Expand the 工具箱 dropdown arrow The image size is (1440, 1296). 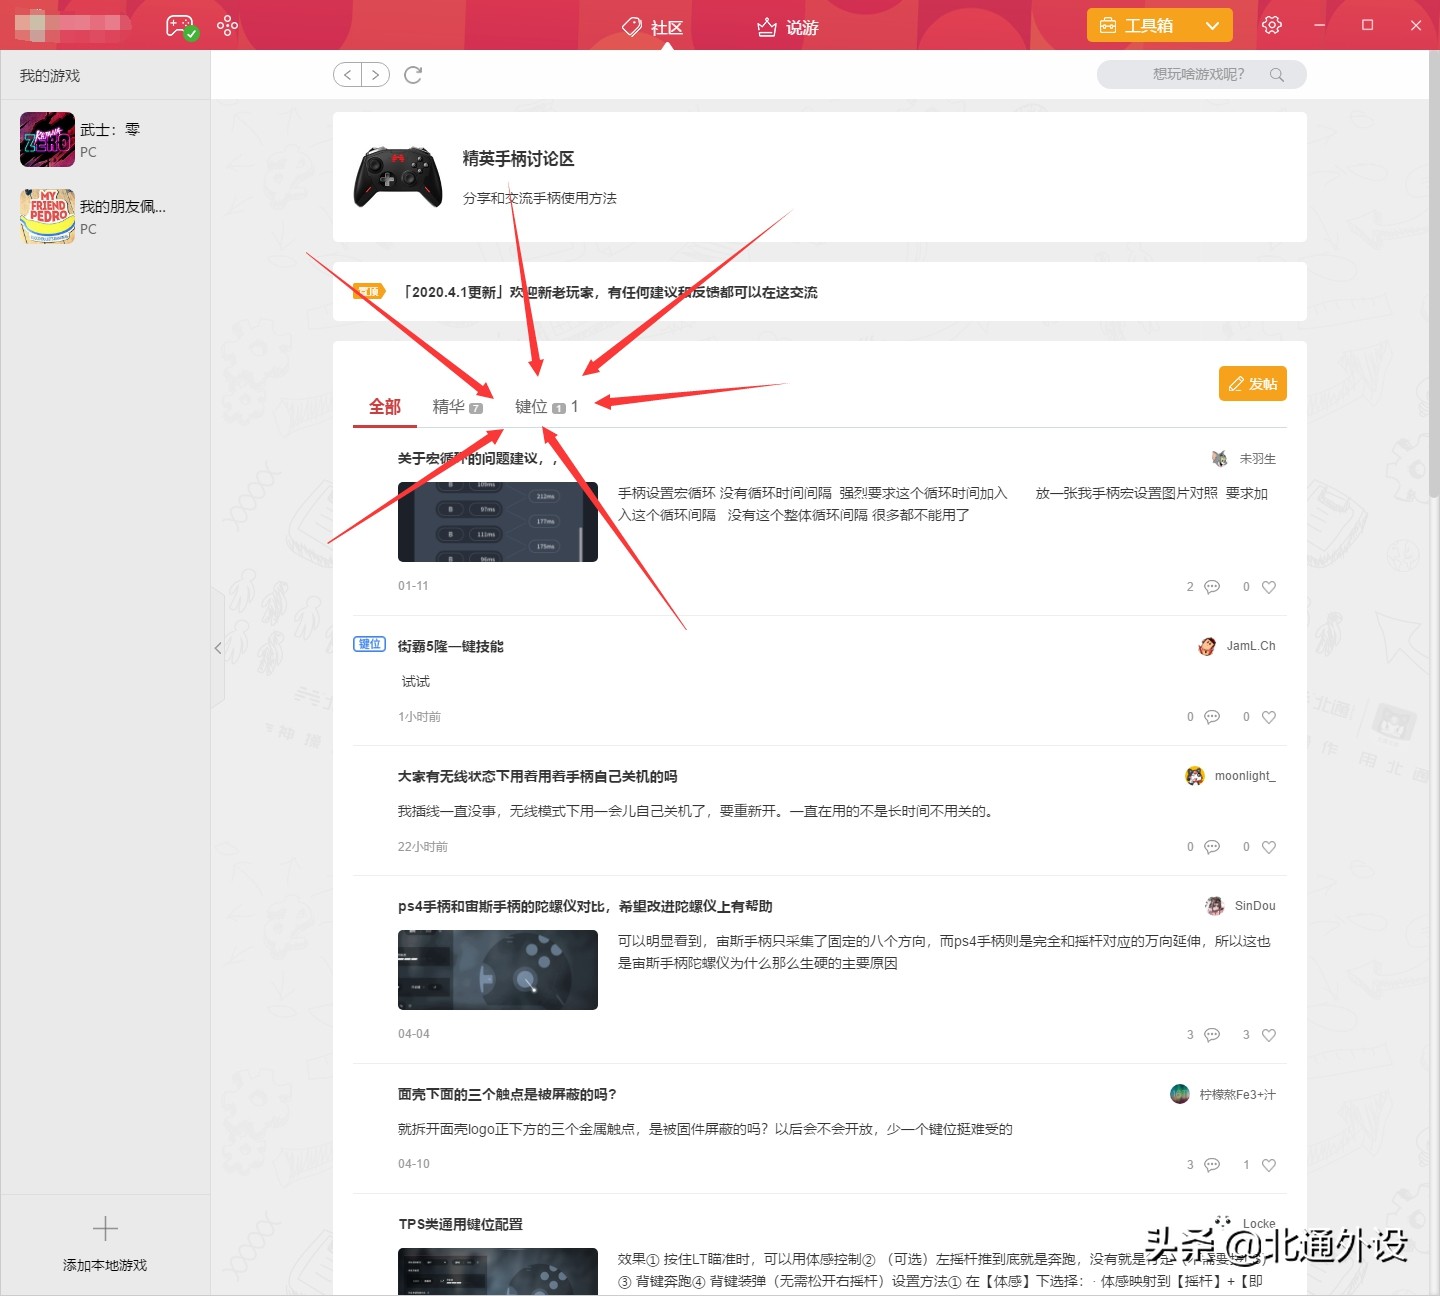click(x=1212, y=26)
